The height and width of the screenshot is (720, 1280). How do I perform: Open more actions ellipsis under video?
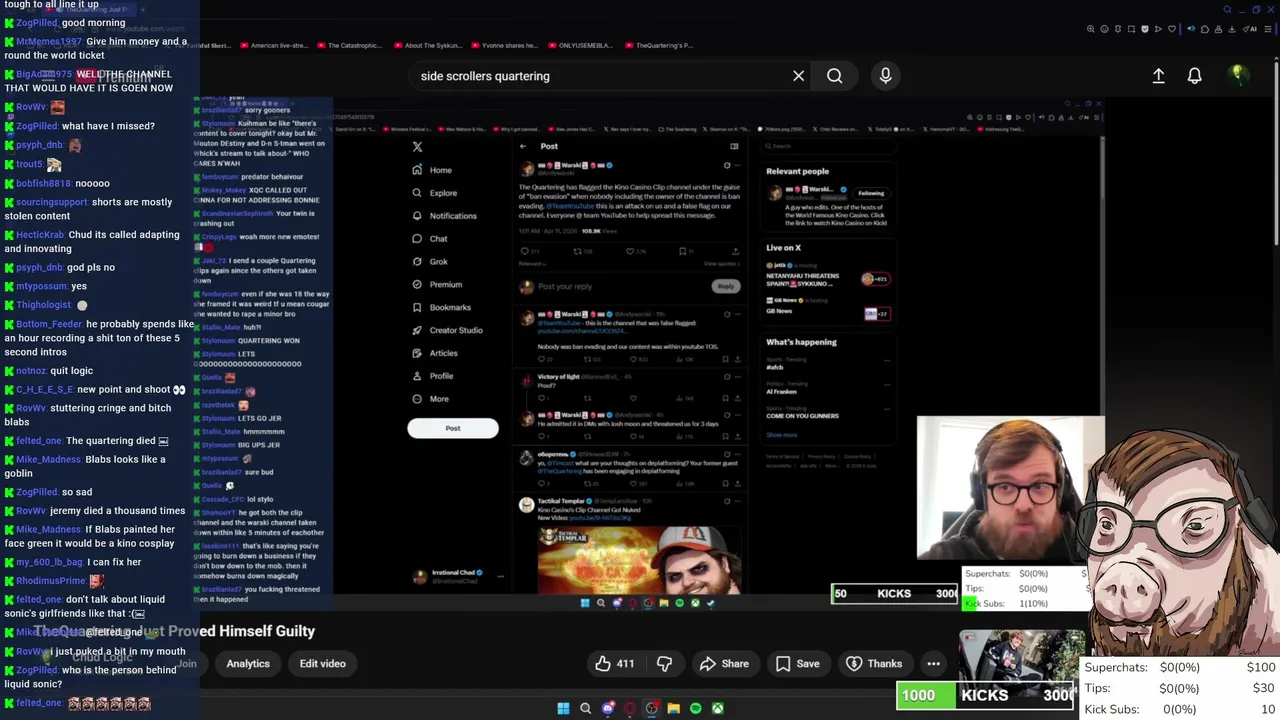(x=933, y=663)
